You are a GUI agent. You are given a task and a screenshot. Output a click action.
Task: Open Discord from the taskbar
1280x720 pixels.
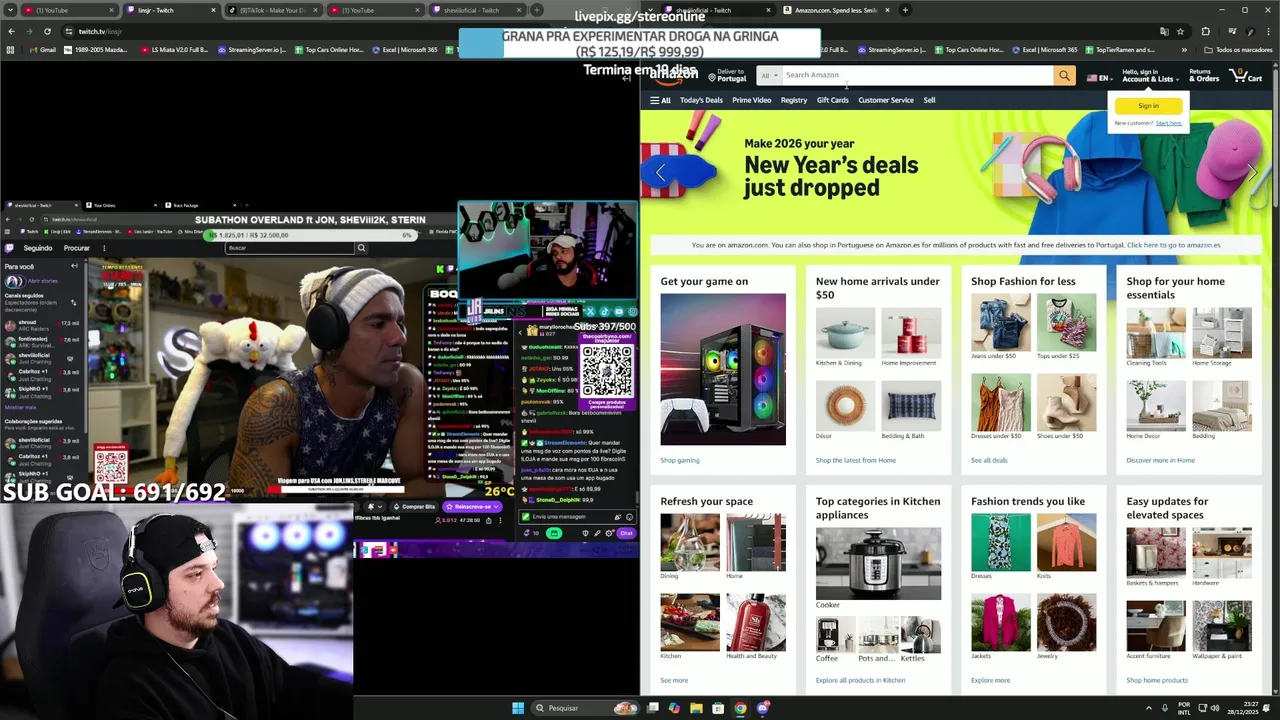[x=763, y=708]
